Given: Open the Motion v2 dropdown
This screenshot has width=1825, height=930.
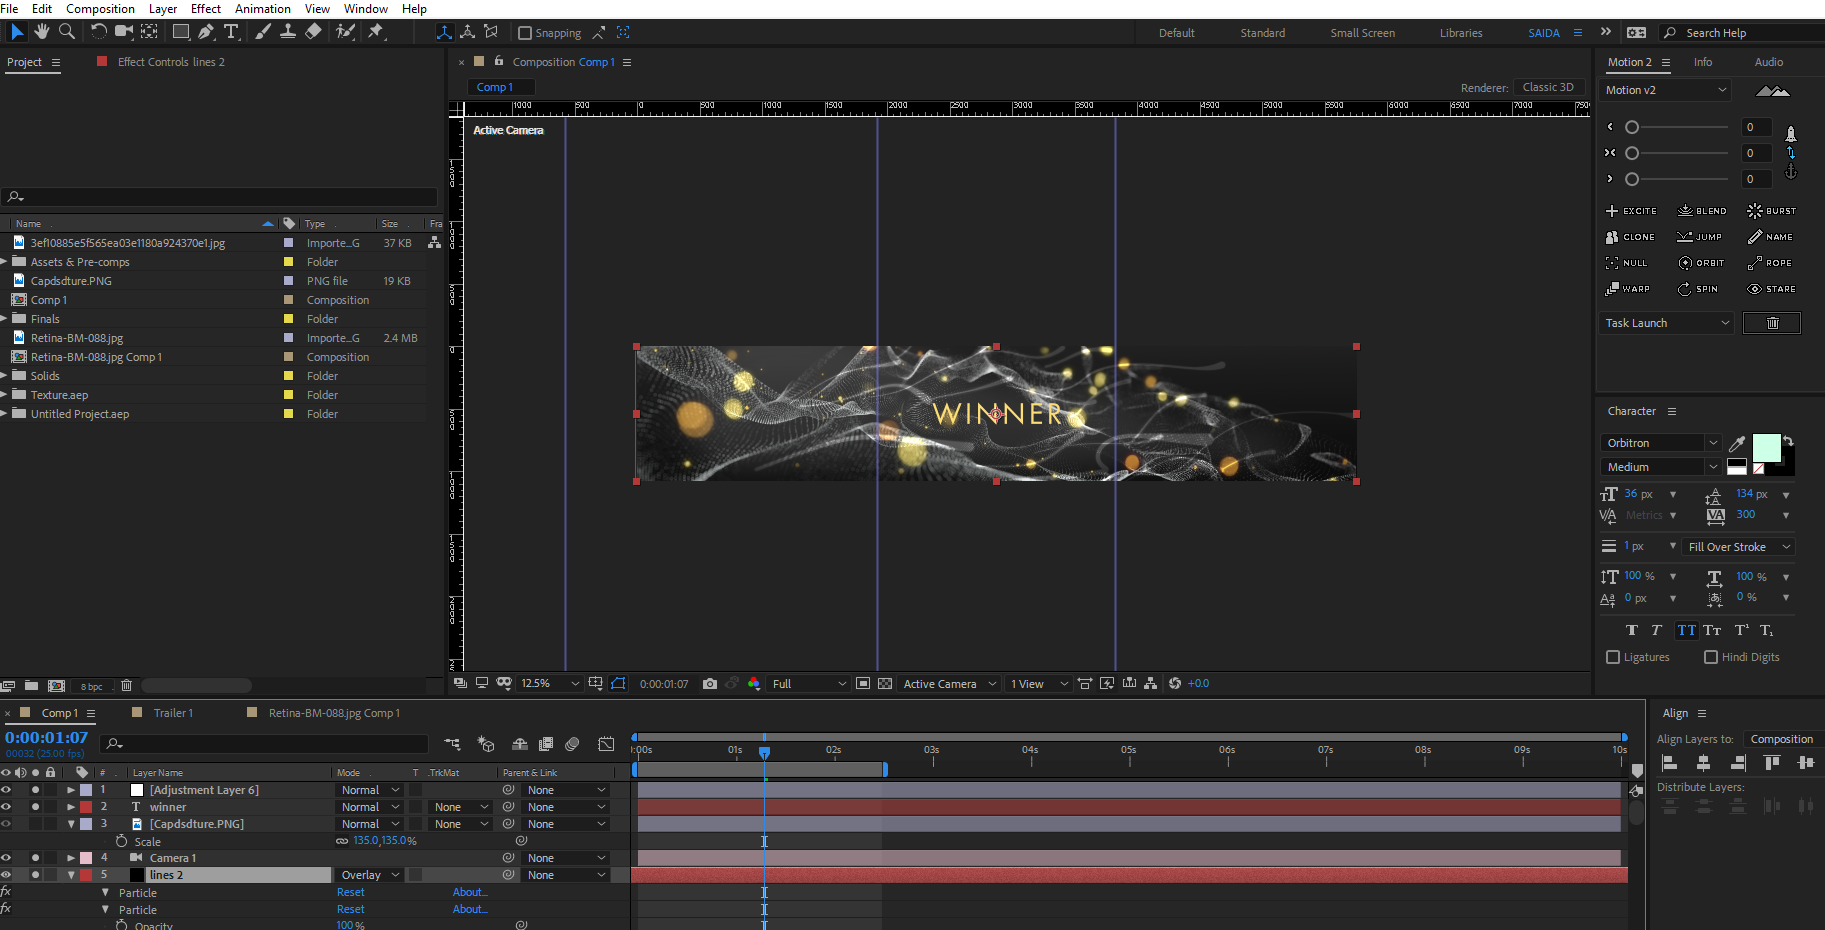Looking at the screenshot, I should [1665, 90].
